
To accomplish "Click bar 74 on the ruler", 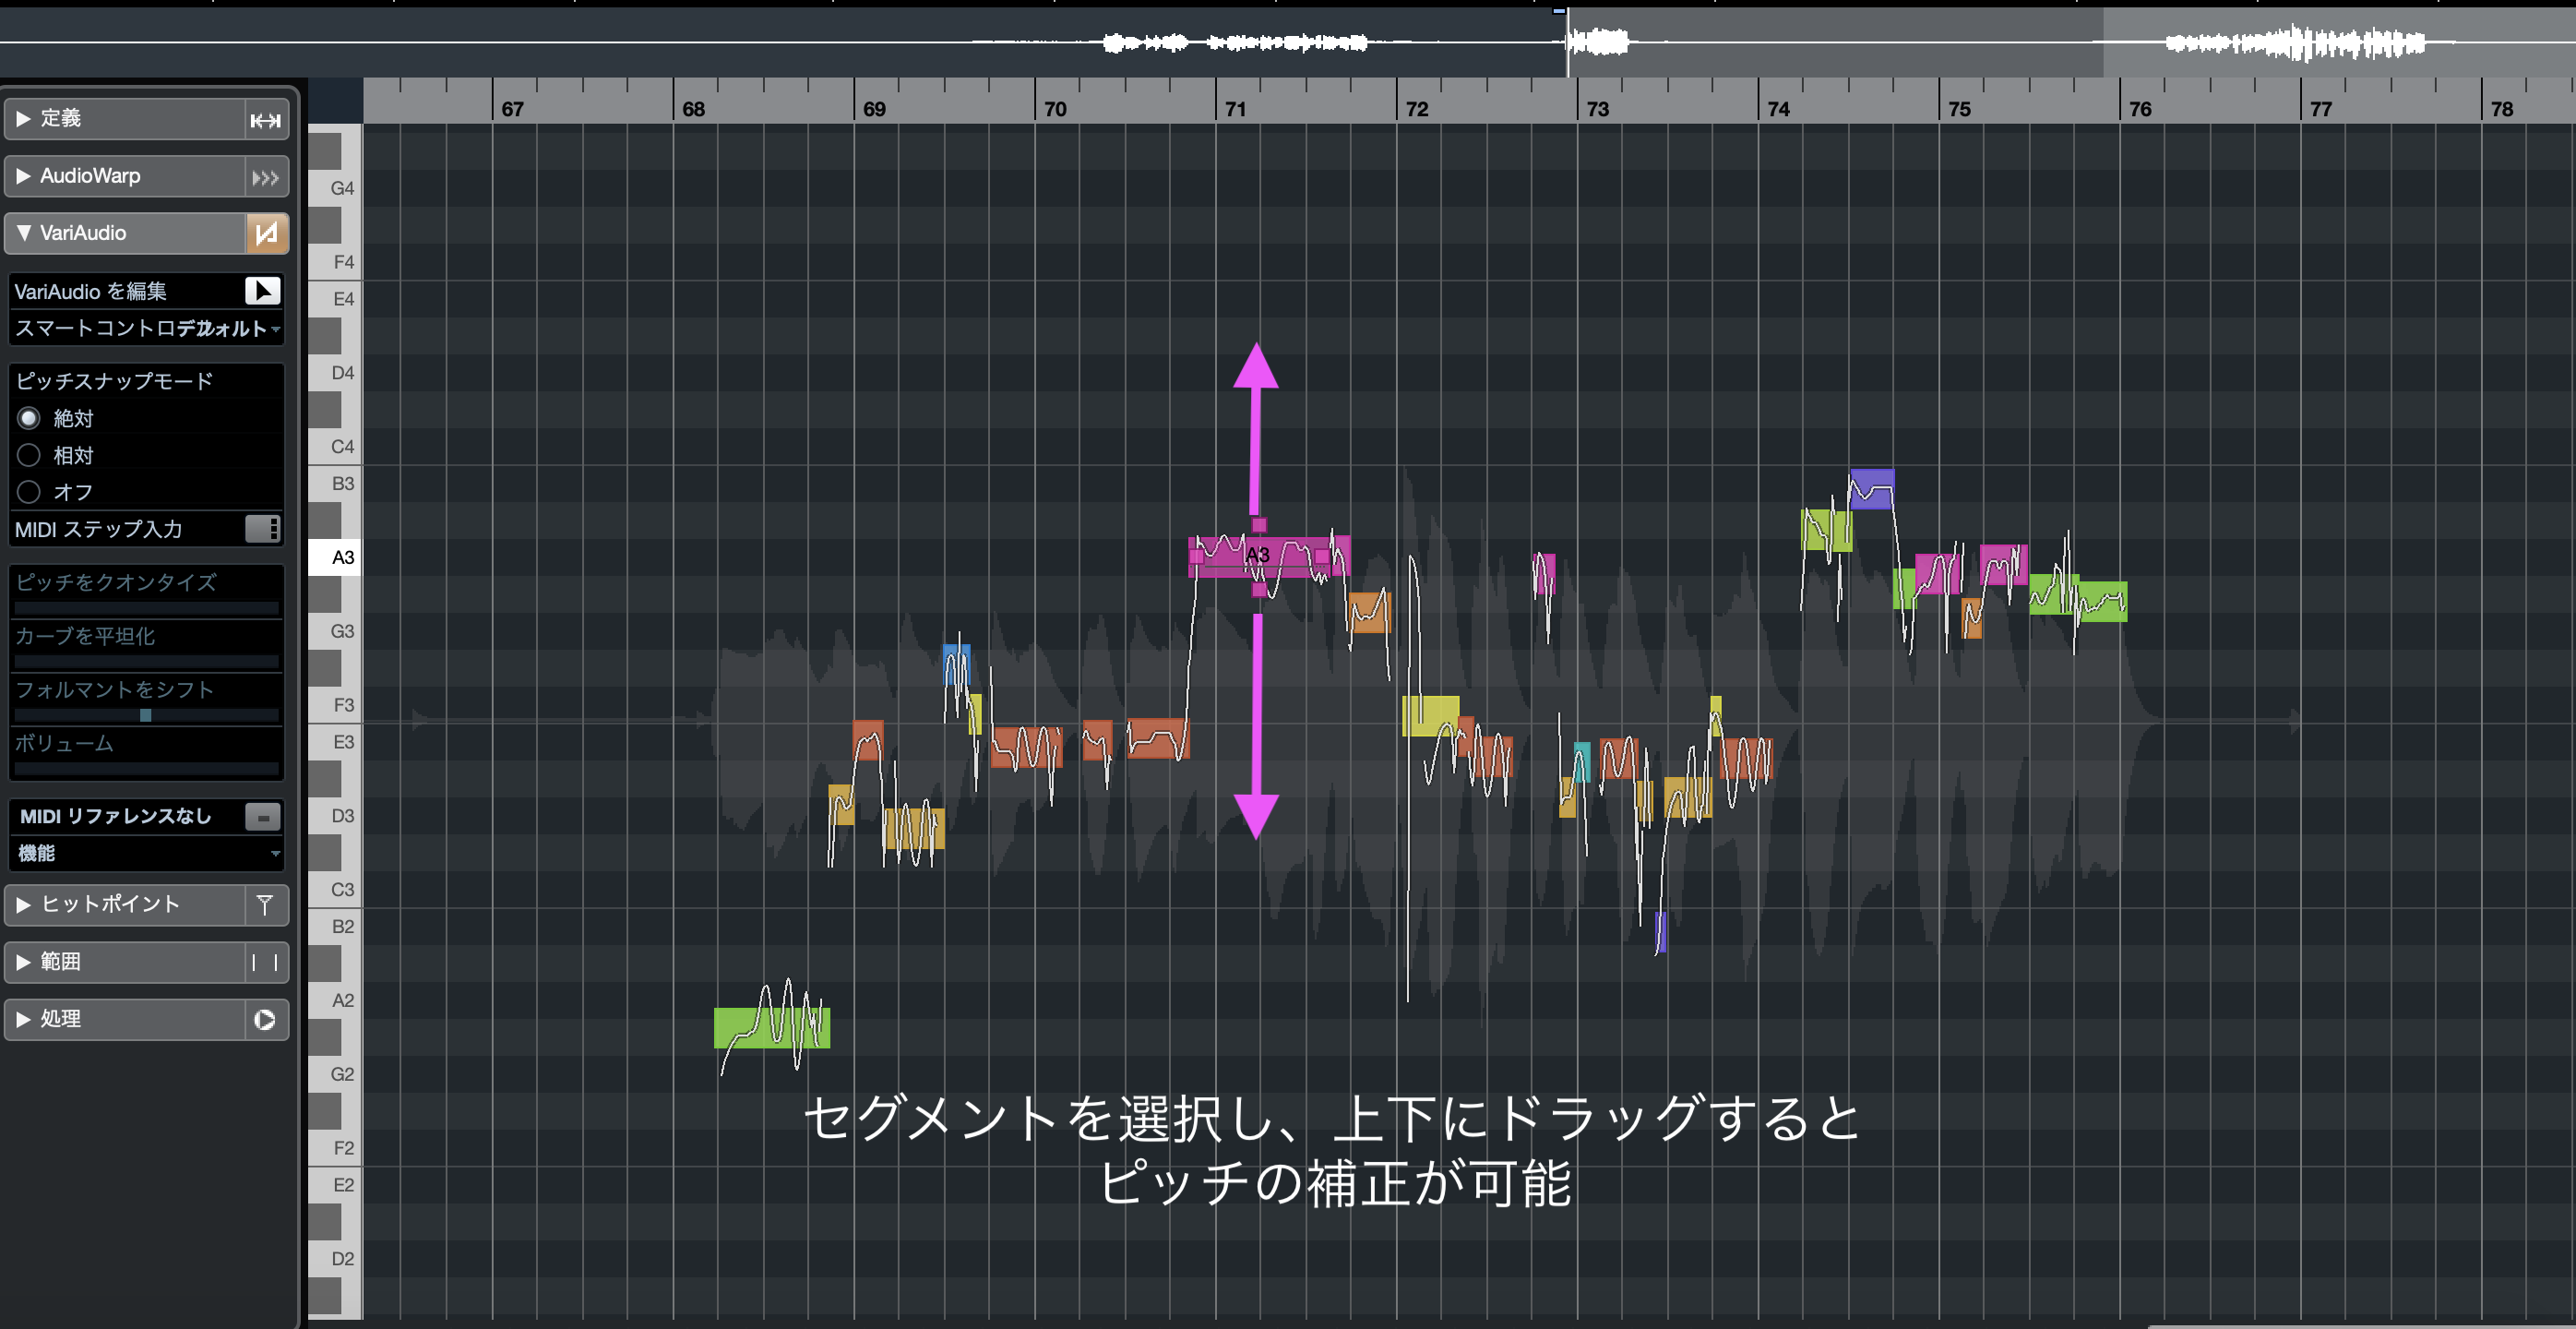I will coord(1777,108).
